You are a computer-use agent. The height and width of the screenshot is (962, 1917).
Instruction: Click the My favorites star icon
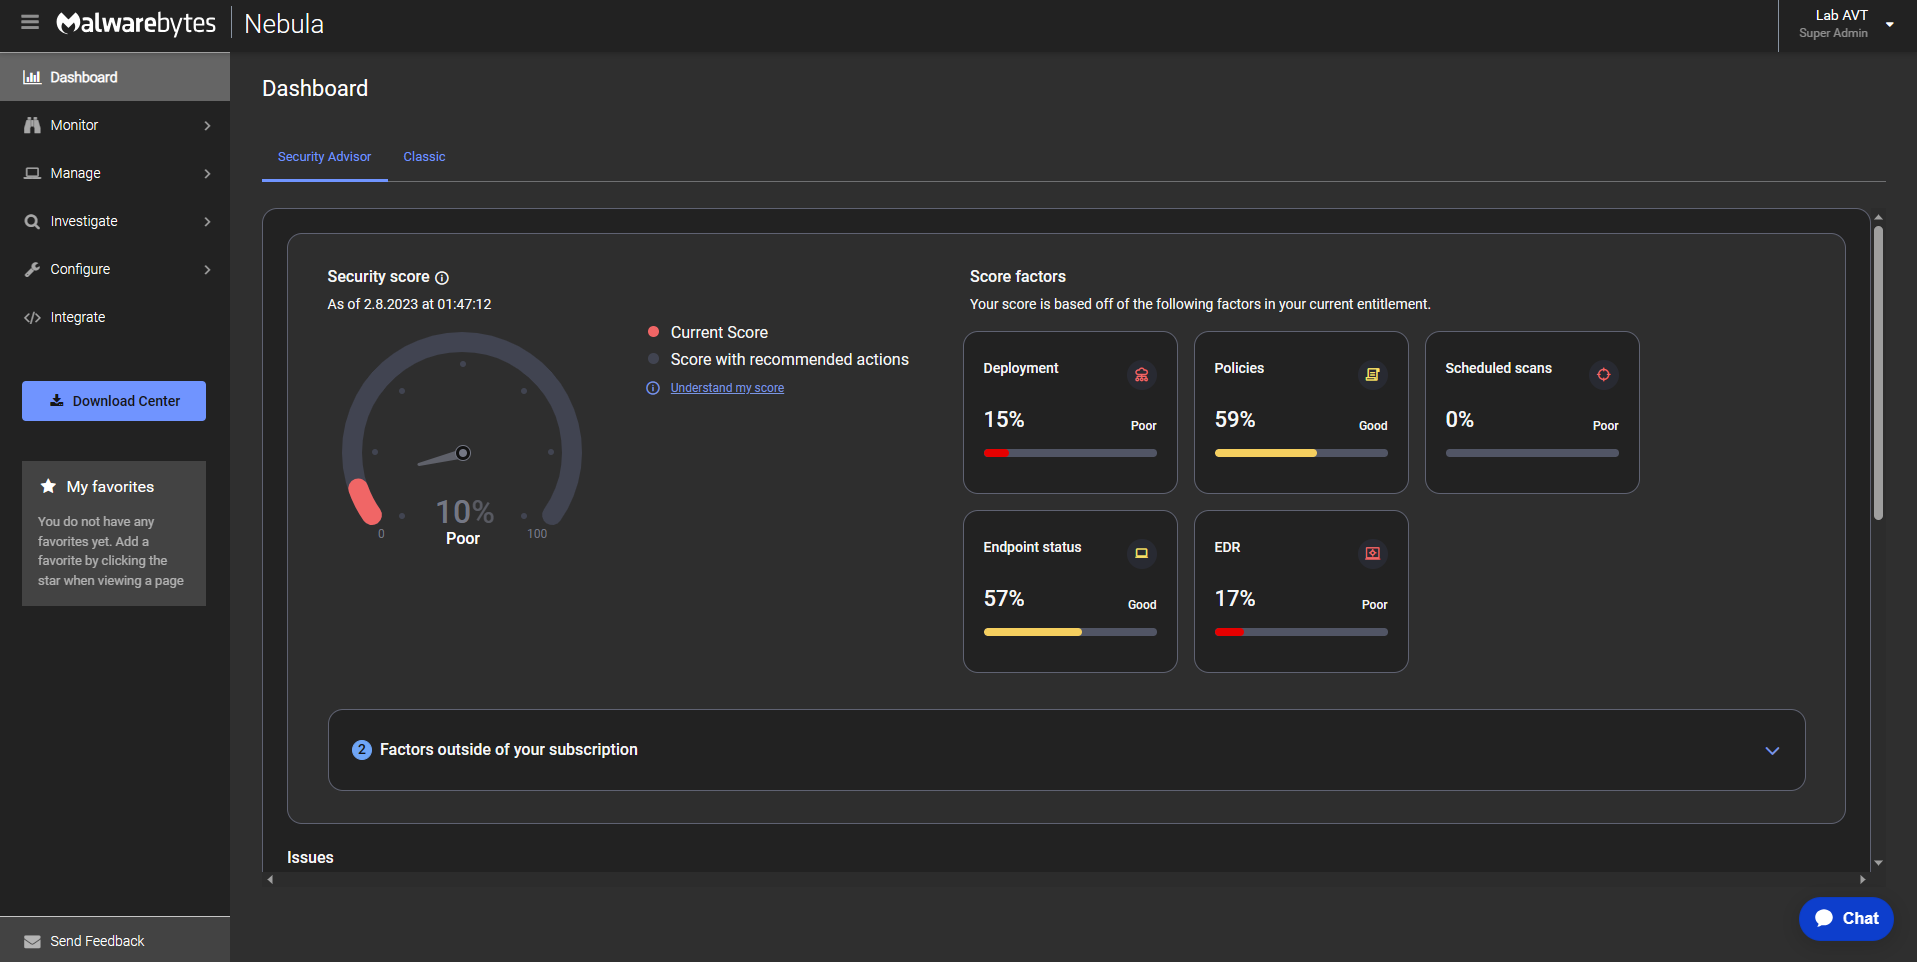click(48, 486)
